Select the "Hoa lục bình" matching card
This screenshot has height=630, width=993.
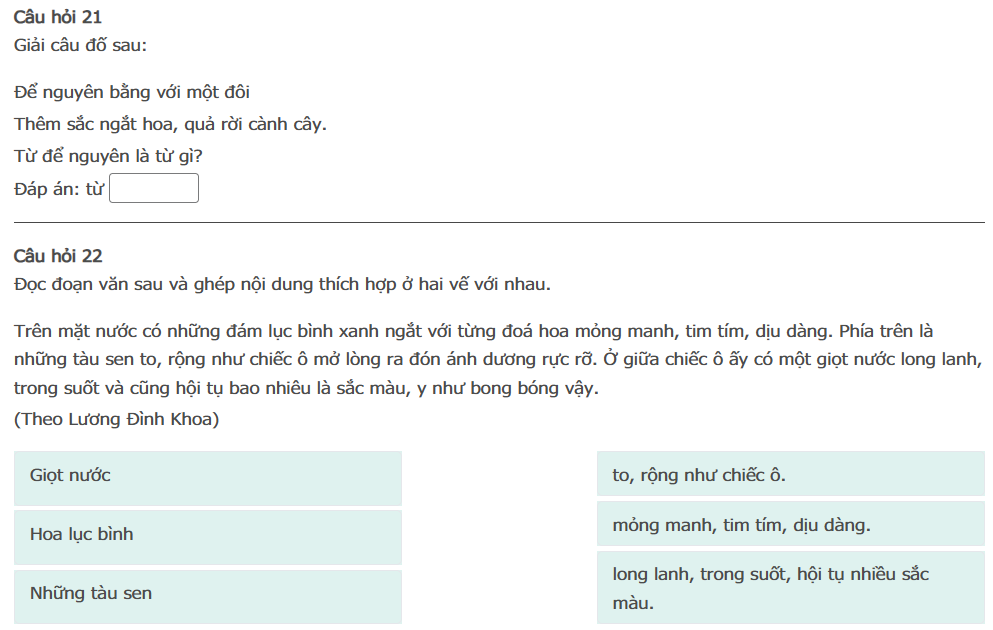(208, 535)
